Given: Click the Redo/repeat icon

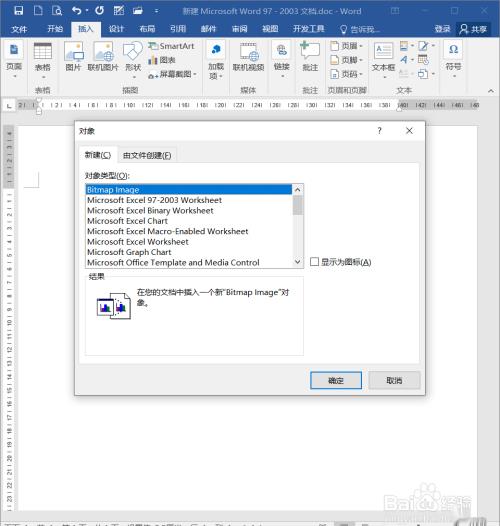Looking at the screenshot, I should 99,11.
